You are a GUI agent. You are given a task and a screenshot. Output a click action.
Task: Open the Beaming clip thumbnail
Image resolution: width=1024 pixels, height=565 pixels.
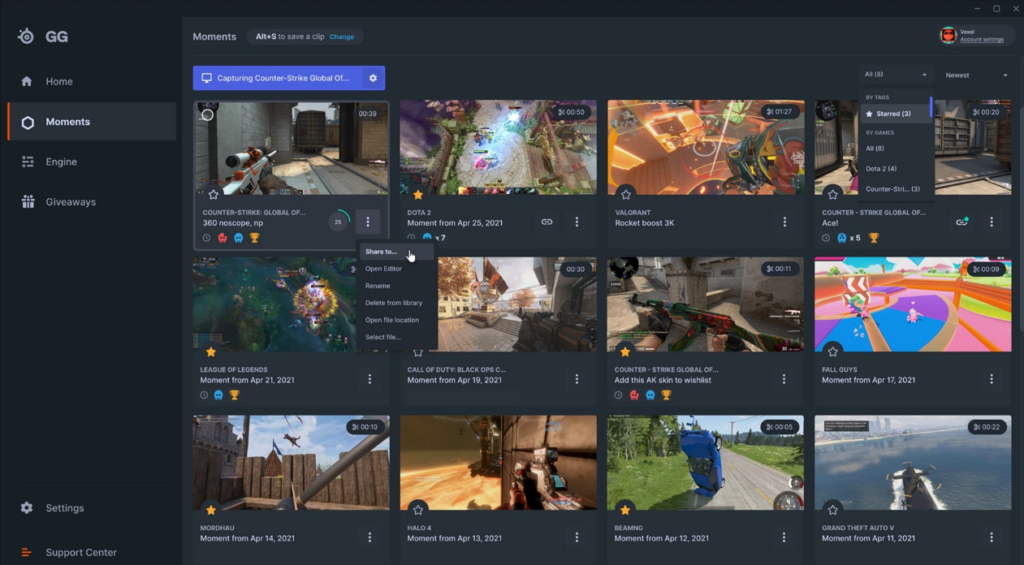[x=705, y=463]
